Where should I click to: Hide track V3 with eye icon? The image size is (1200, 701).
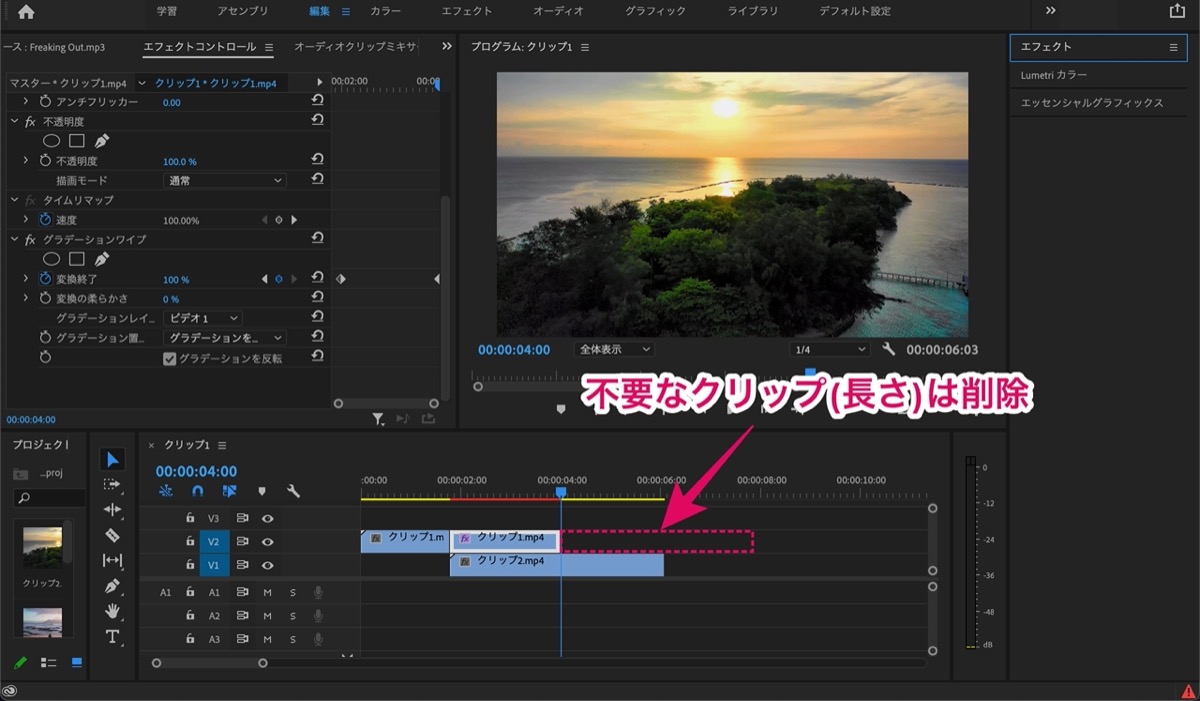pos(268,518)
